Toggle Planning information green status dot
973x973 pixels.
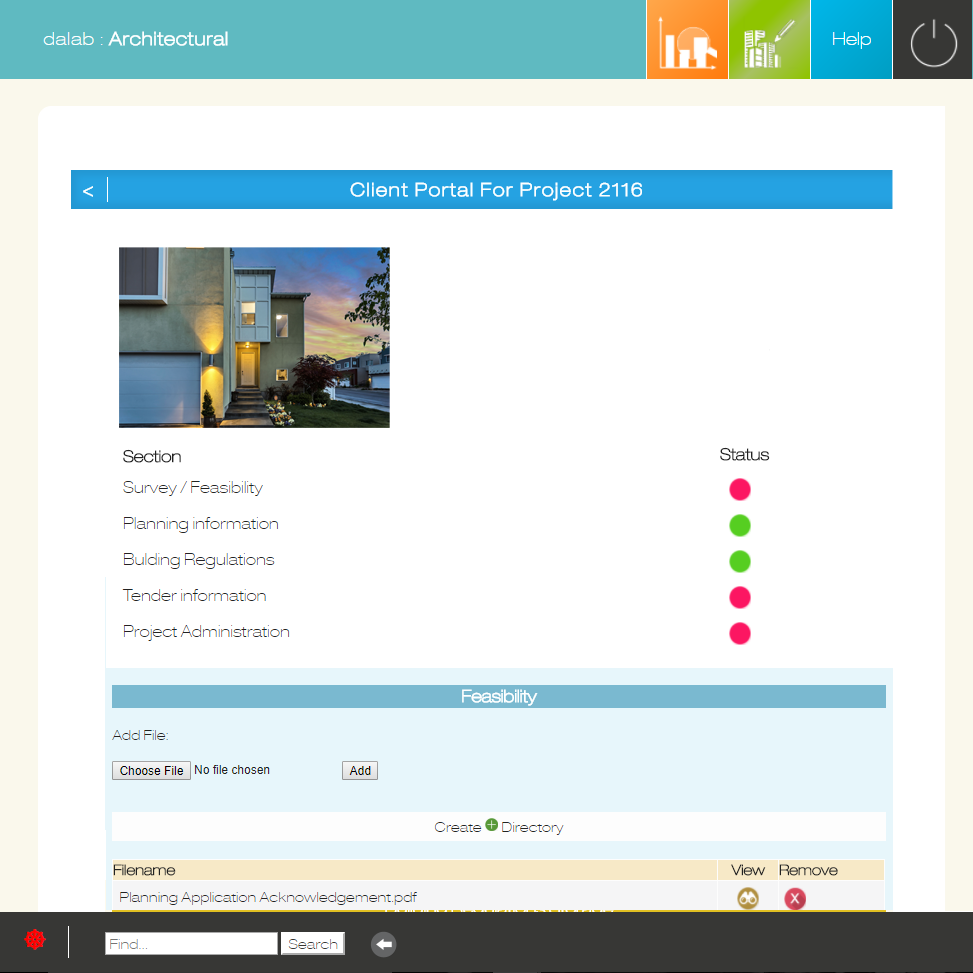[x=739, y=525]
